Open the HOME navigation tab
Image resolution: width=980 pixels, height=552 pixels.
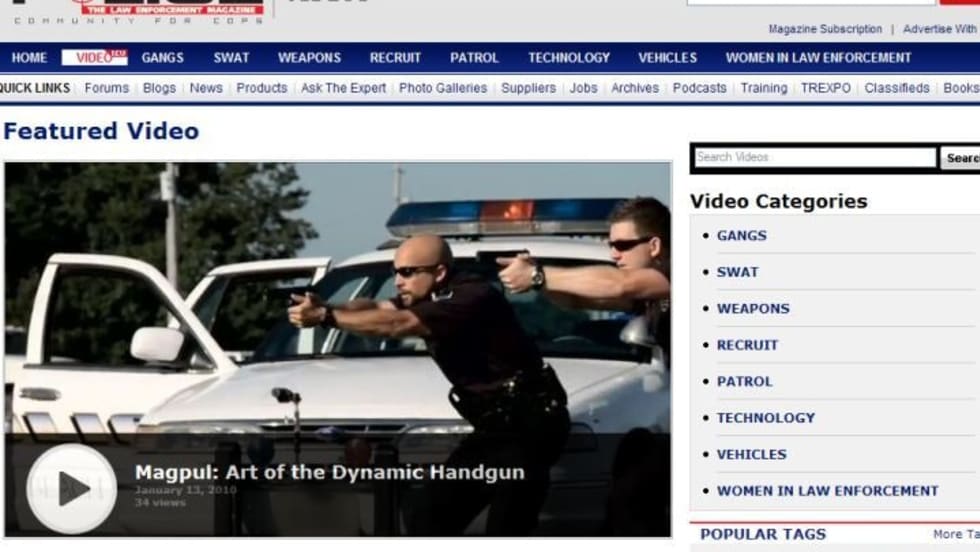point(29,58)
